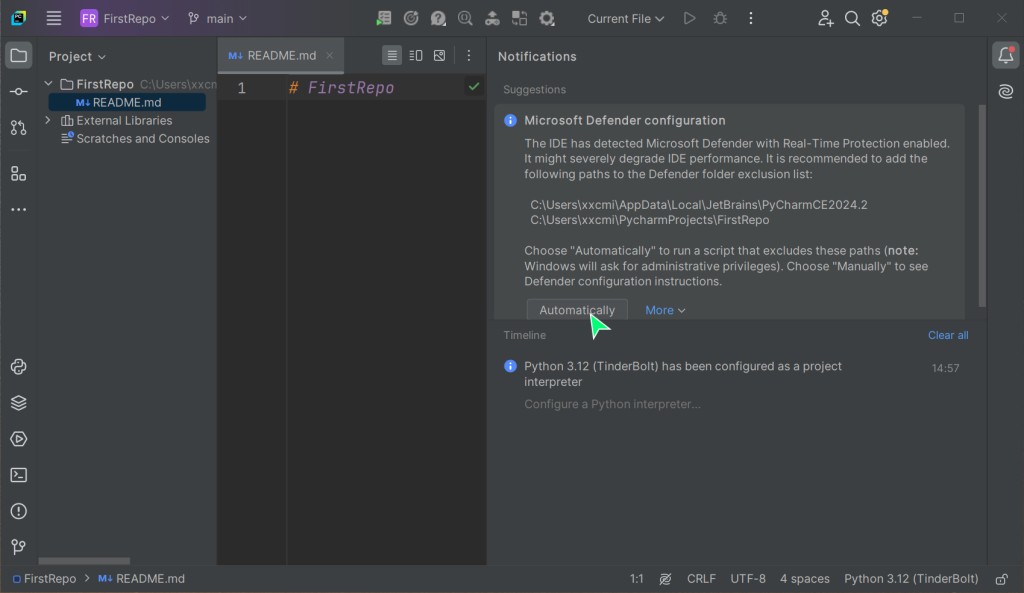The image size is (1024, 593).
Task: Switch to editor and preview mode
Action: [x=416, y=56]
